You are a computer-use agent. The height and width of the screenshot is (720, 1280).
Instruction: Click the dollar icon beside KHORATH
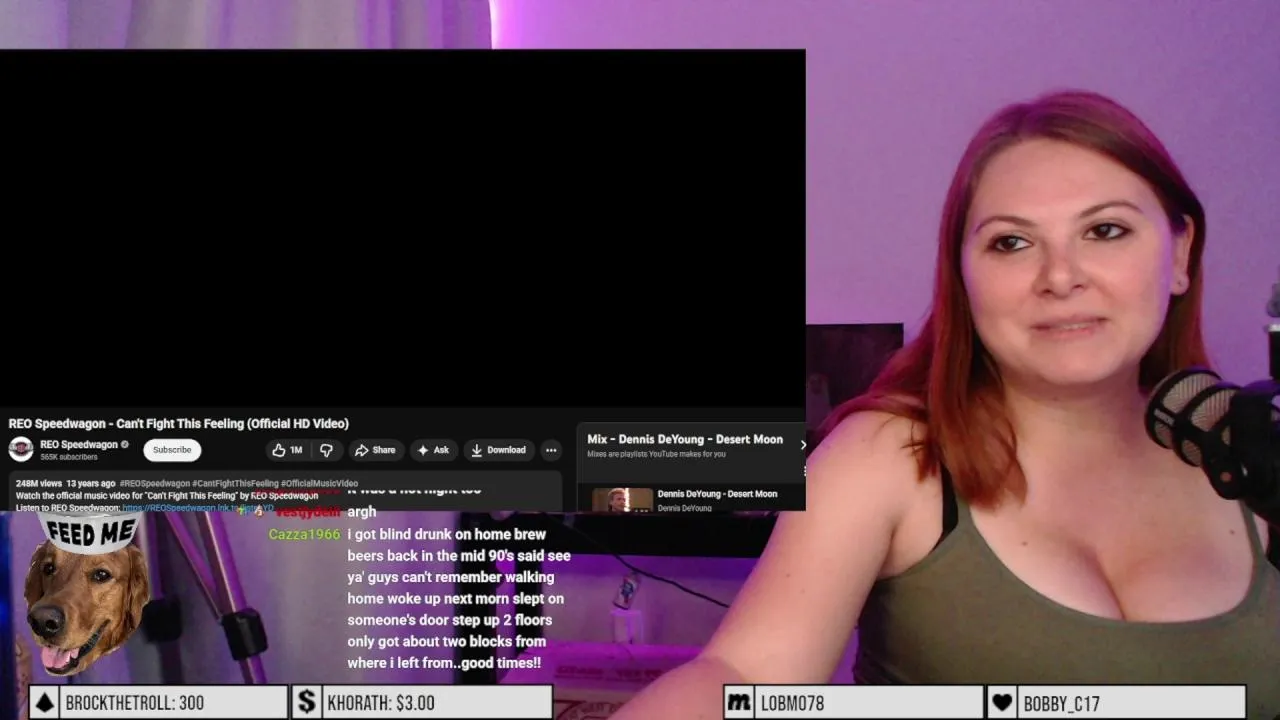(307, 703)
